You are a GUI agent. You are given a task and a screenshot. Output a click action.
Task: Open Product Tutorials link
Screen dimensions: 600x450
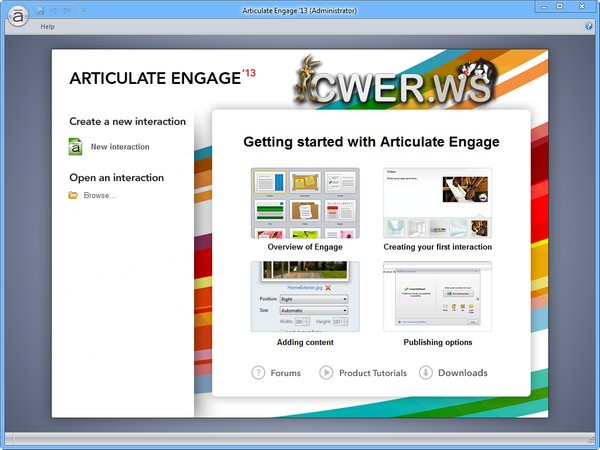pos(373,373)
